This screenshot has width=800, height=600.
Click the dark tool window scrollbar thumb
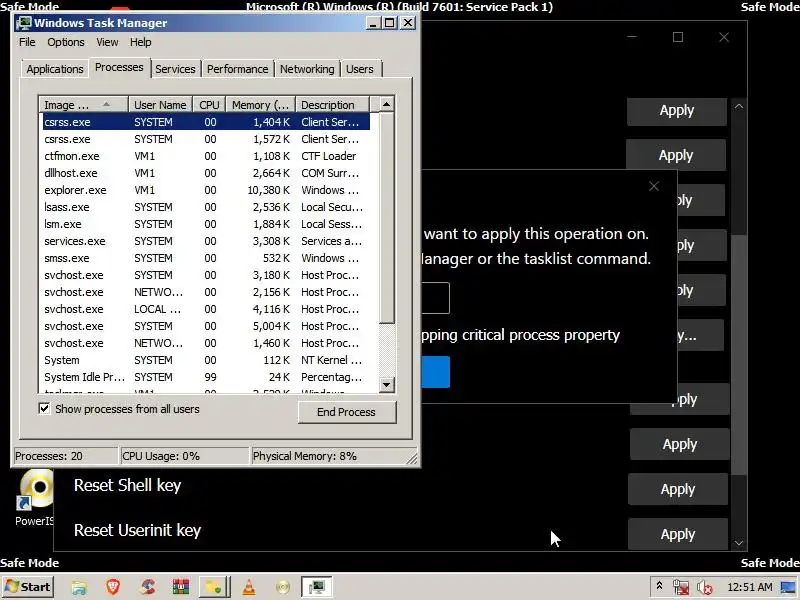[738, 353]
